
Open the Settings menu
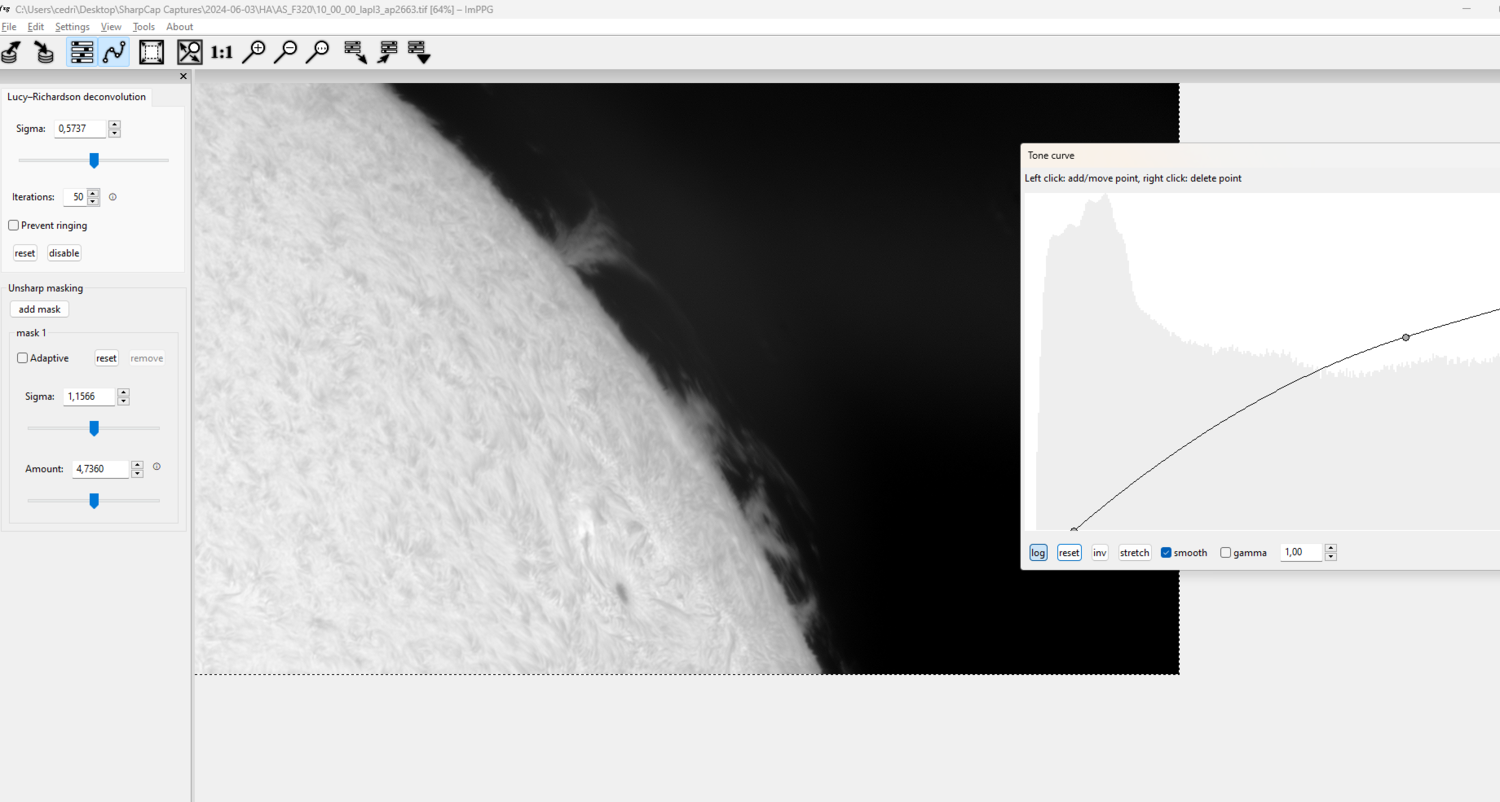[x=72, y=27]
